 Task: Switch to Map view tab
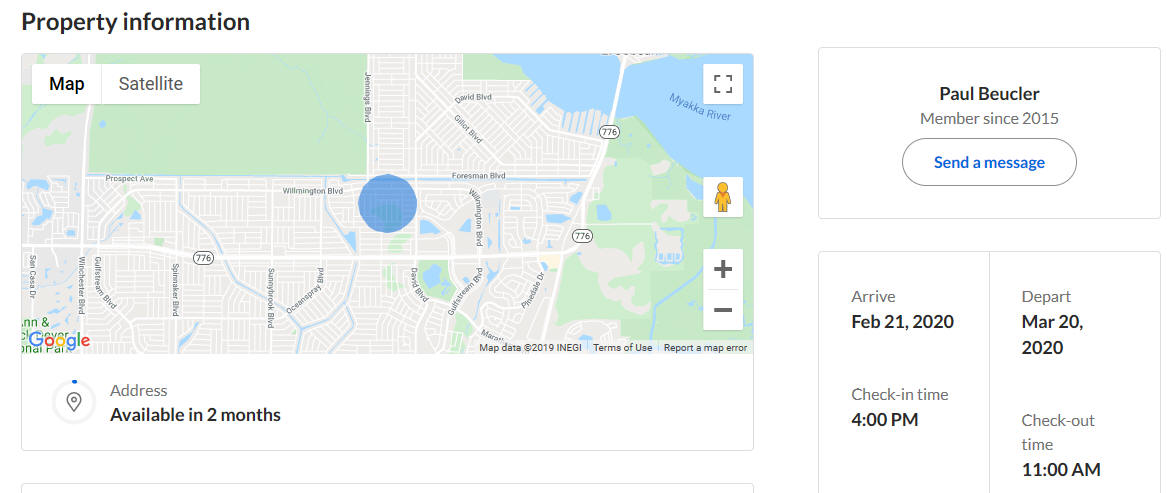(67, 84)
